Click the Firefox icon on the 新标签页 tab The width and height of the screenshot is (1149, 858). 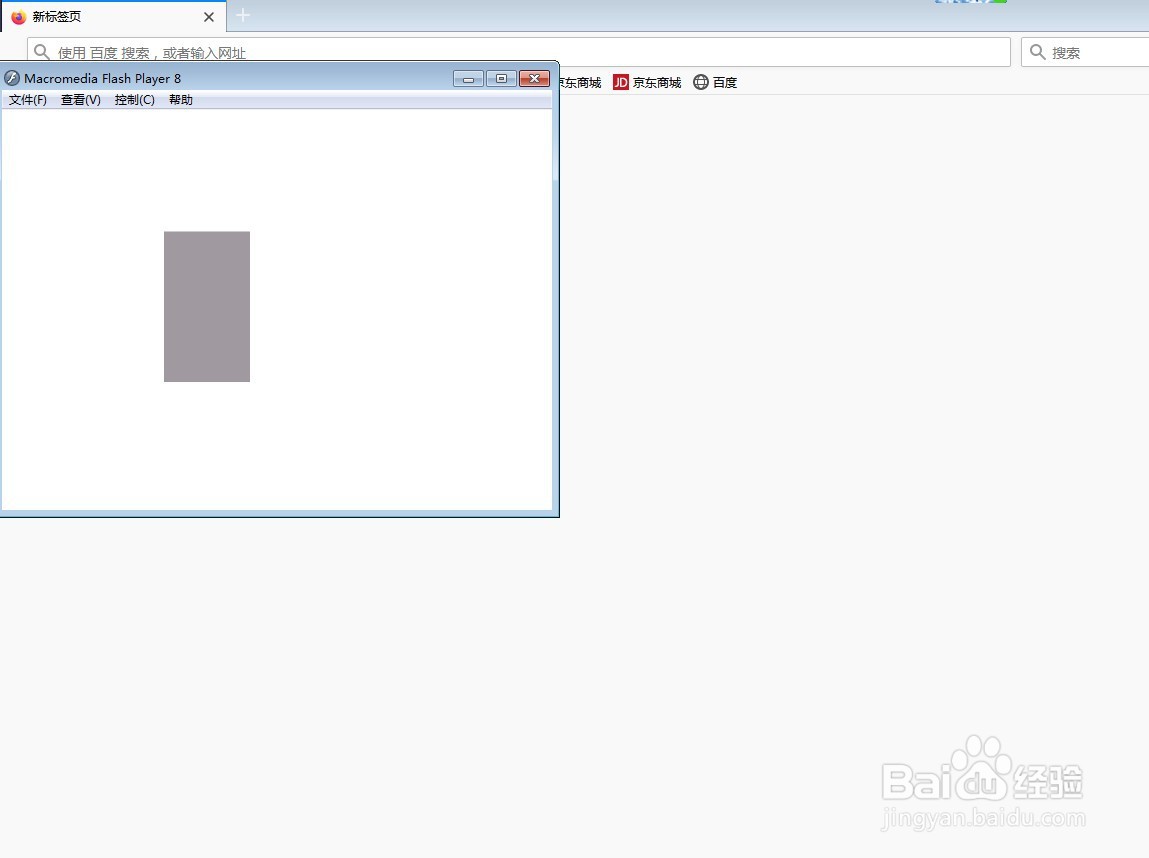tap(19, 17)
